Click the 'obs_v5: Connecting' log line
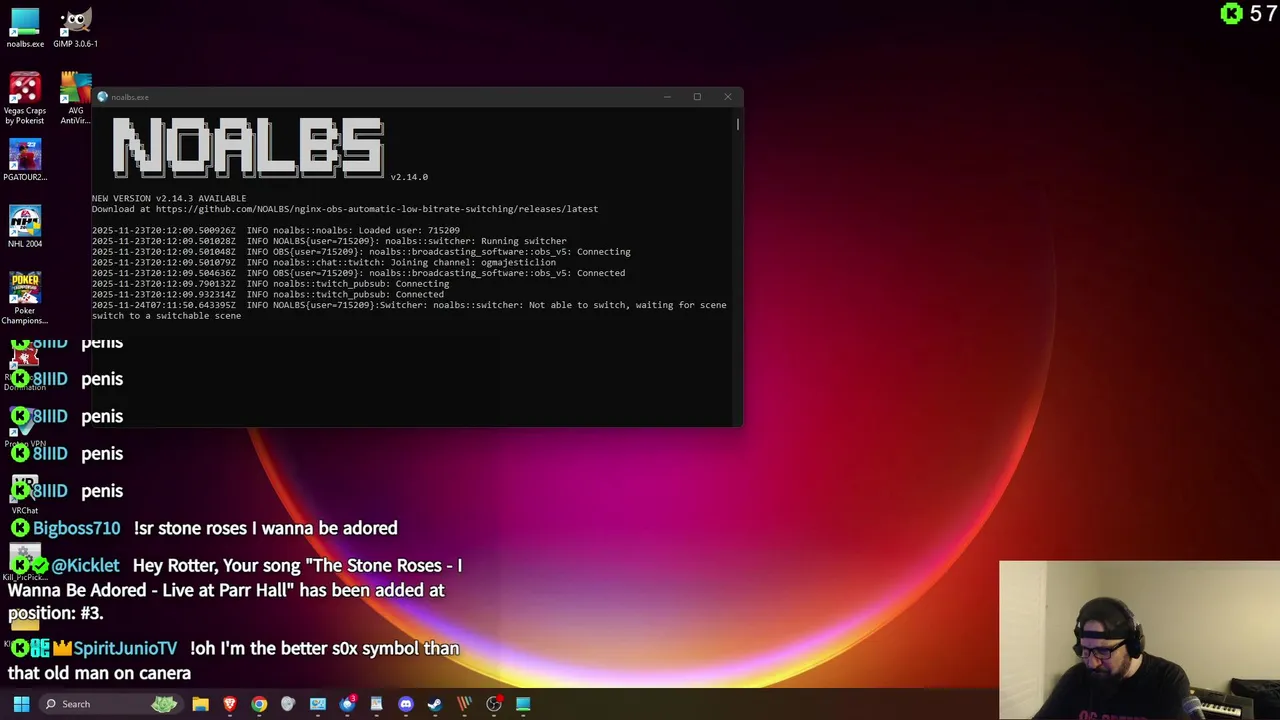The width and height of the screenshot is (1280, 720). coord(361,252)
